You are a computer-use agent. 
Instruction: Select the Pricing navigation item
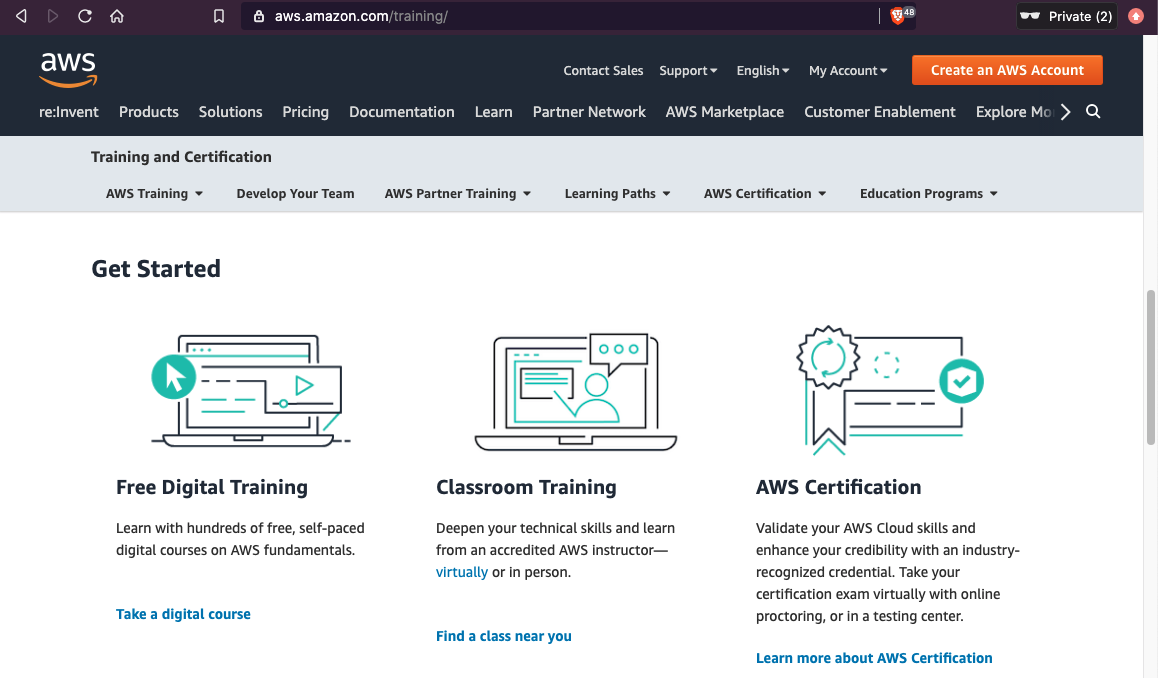coord(305,112)
